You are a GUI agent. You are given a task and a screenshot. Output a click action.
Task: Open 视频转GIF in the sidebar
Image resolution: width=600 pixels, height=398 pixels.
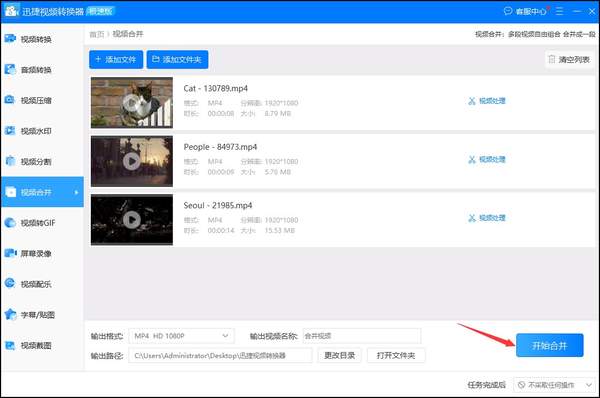point(41,223)
